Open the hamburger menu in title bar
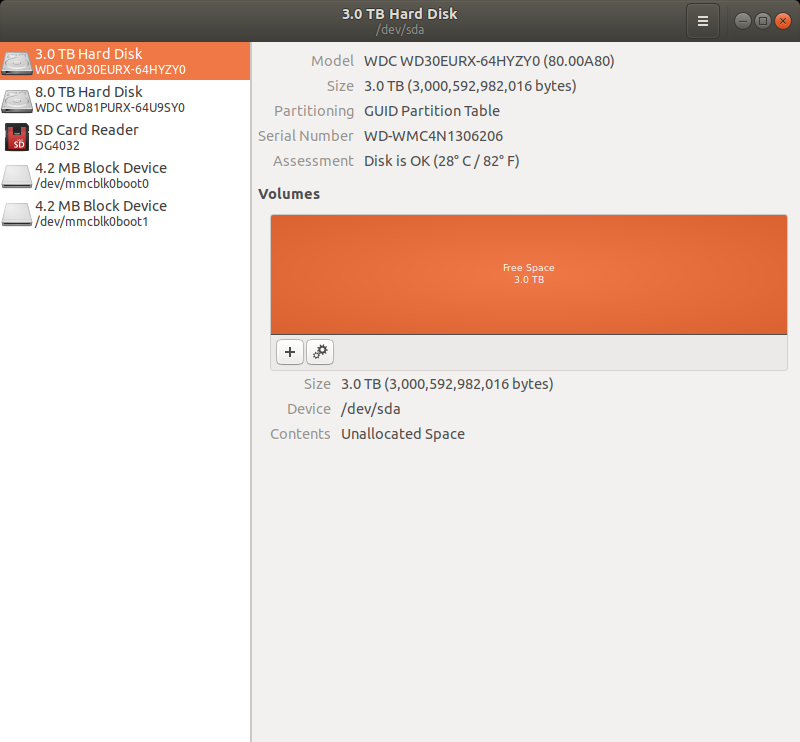800x742 pixels. pos(703,21)
